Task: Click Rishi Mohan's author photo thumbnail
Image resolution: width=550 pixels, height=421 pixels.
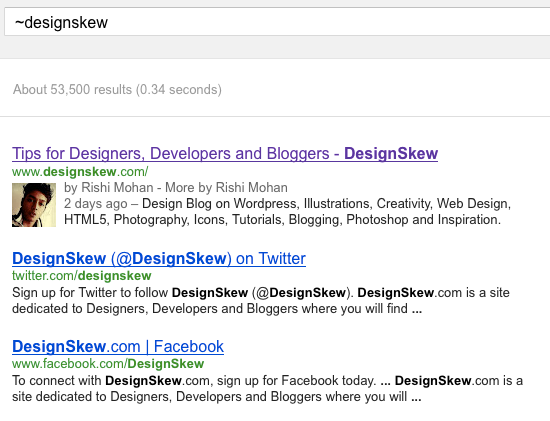Action: [34, 205]
